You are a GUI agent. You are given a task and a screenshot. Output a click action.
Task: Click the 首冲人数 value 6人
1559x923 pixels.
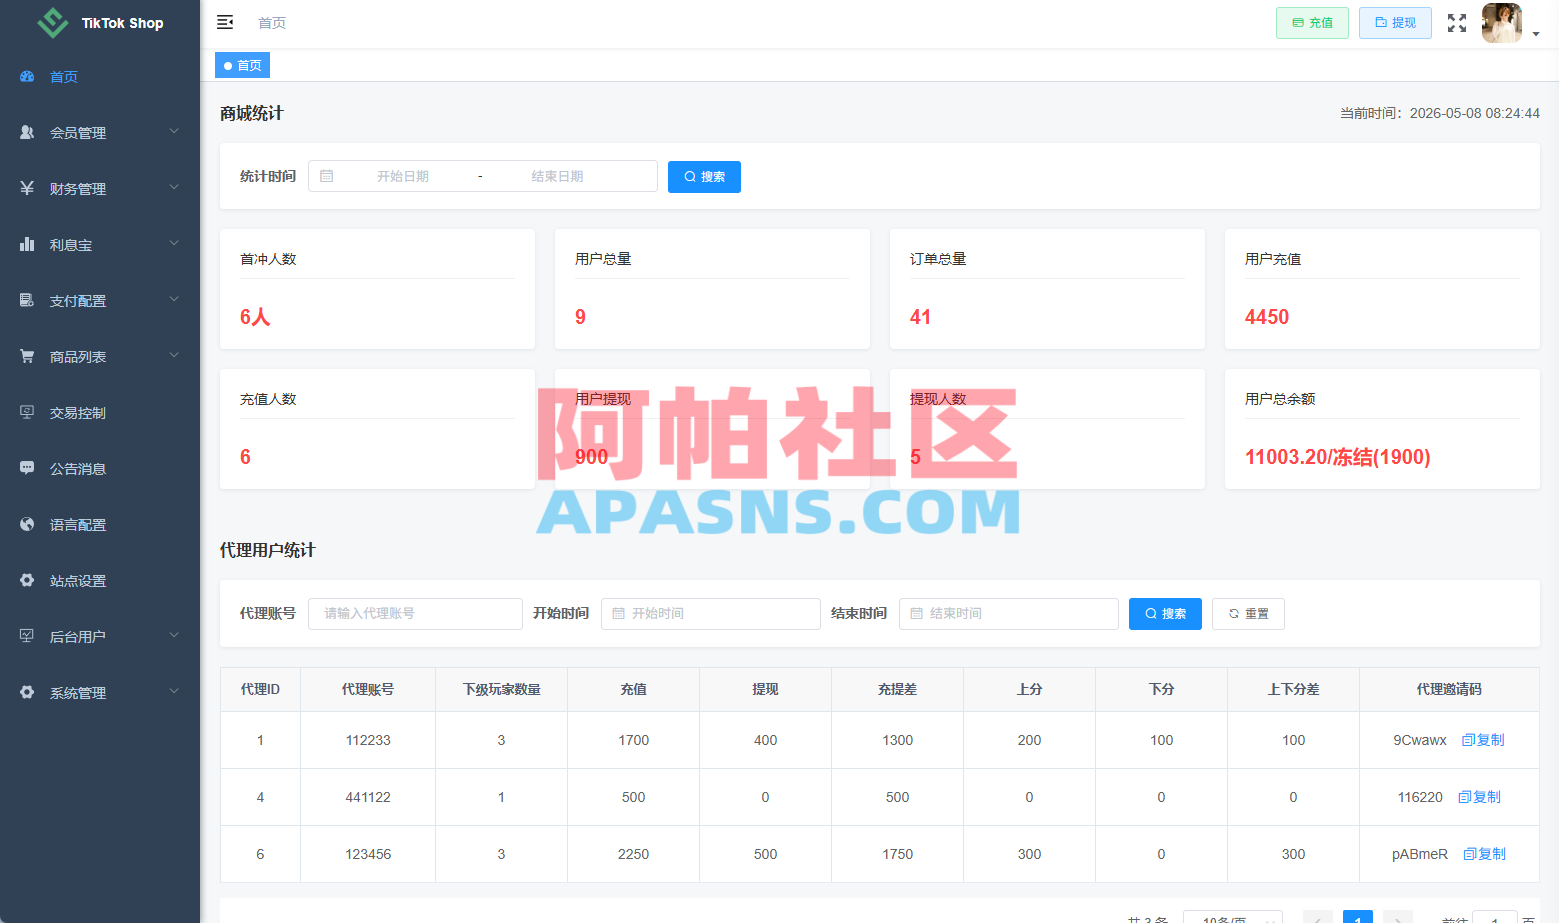(x=255, y=317)
